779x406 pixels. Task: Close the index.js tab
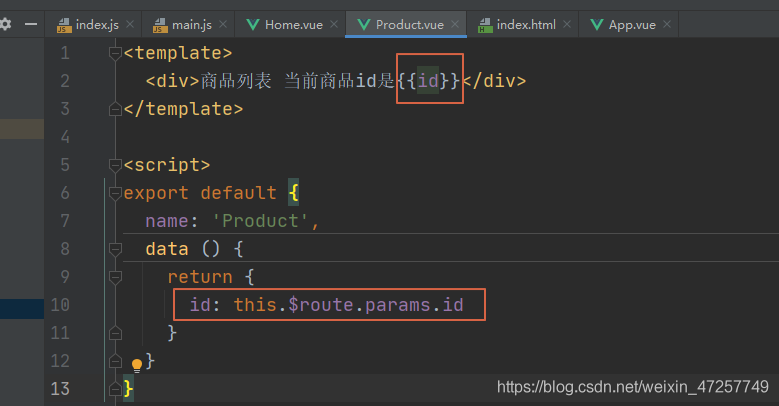[130, 24]
